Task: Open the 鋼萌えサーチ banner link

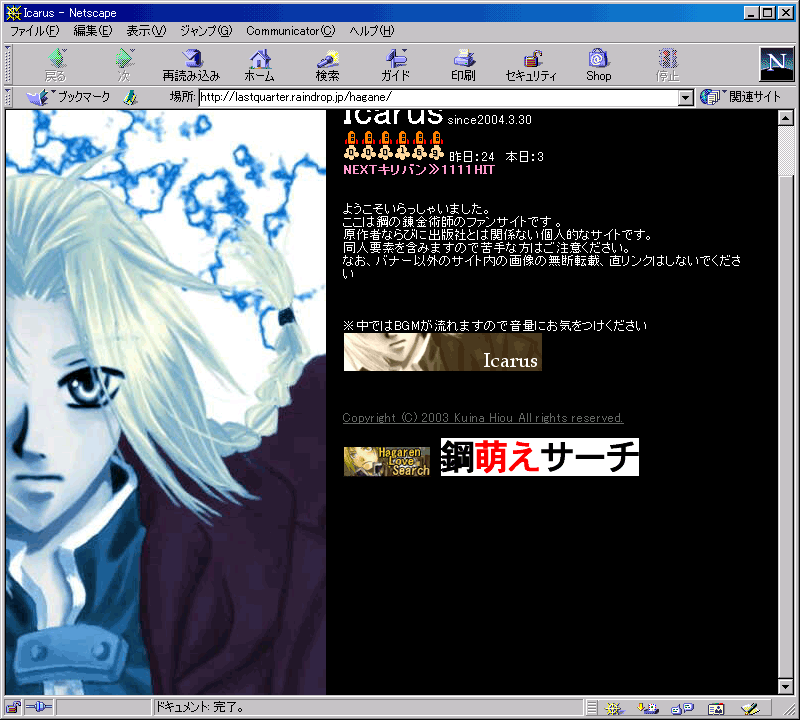Action: tap(540, 457)
